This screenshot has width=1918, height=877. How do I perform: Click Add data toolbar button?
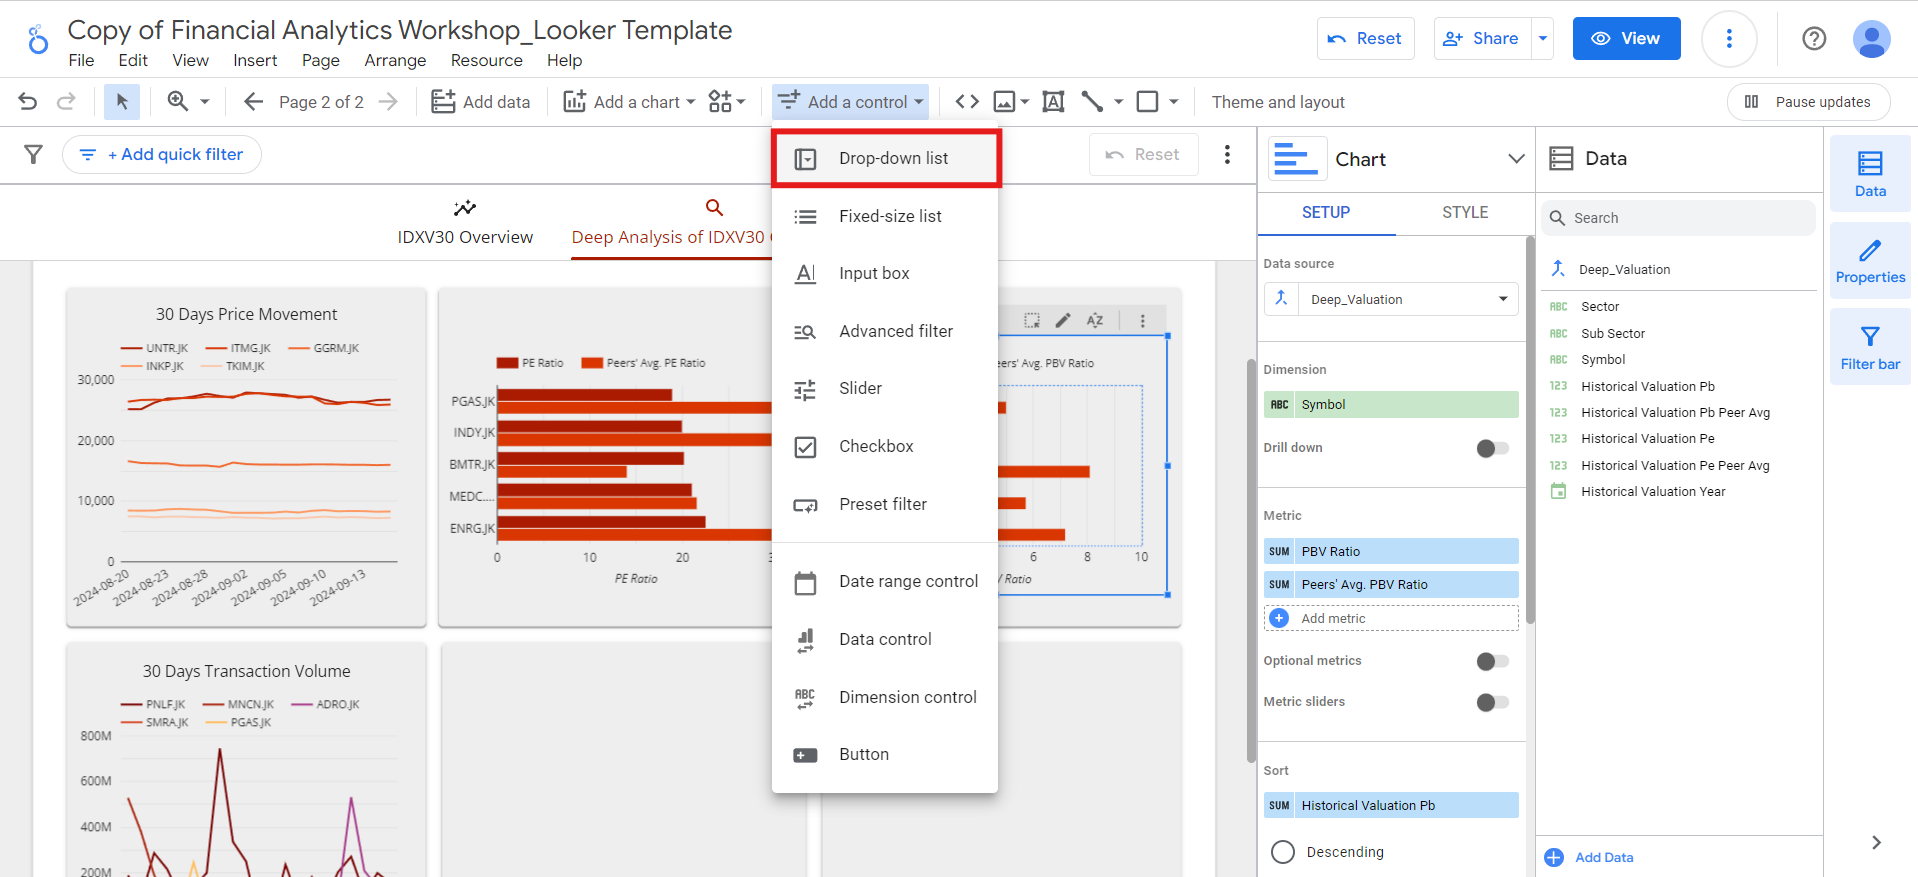(481, 102)
